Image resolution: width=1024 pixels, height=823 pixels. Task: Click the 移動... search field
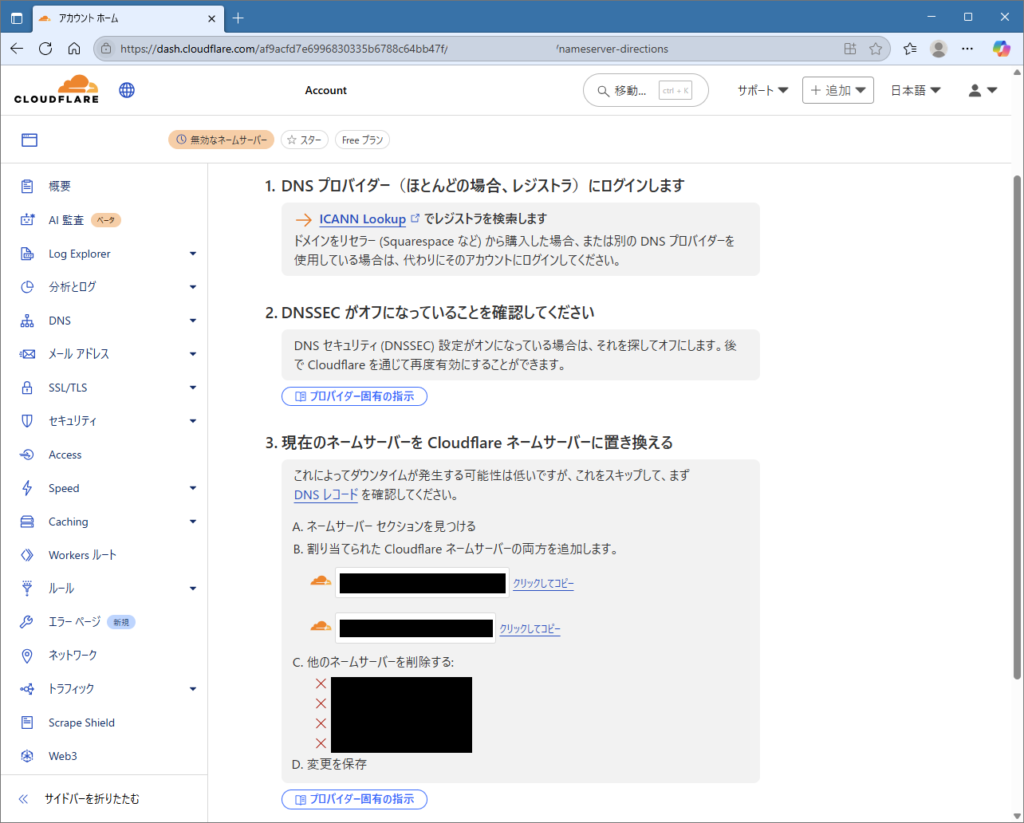(645, 90)
